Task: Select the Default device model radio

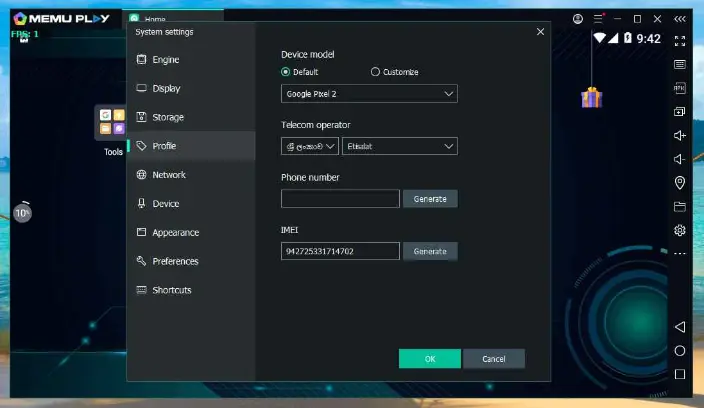Action: (286, 72)
